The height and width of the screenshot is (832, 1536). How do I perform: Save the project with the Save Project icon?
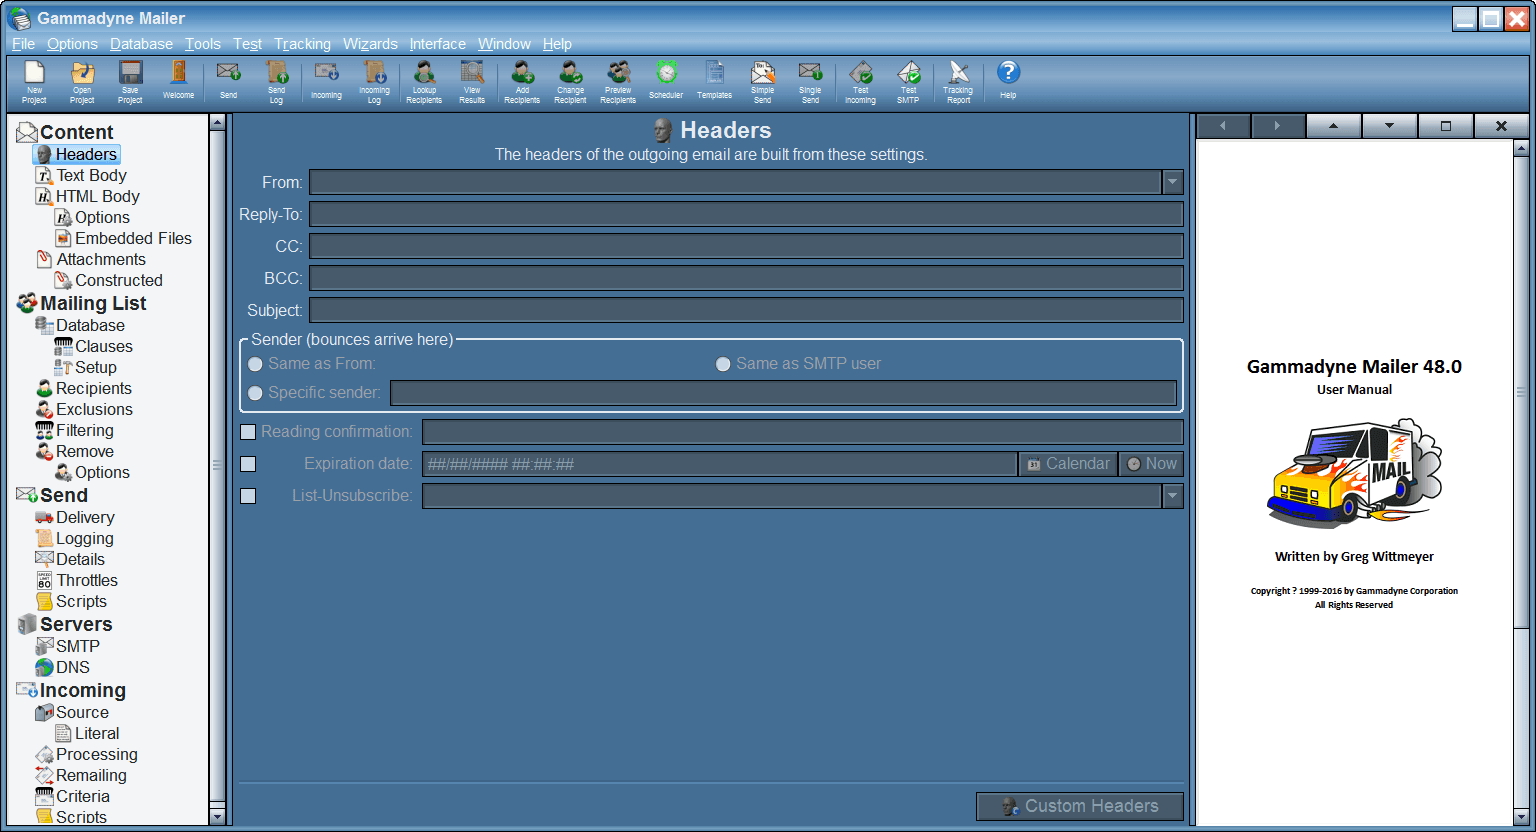pyautogui.click(x=130, y=82)
